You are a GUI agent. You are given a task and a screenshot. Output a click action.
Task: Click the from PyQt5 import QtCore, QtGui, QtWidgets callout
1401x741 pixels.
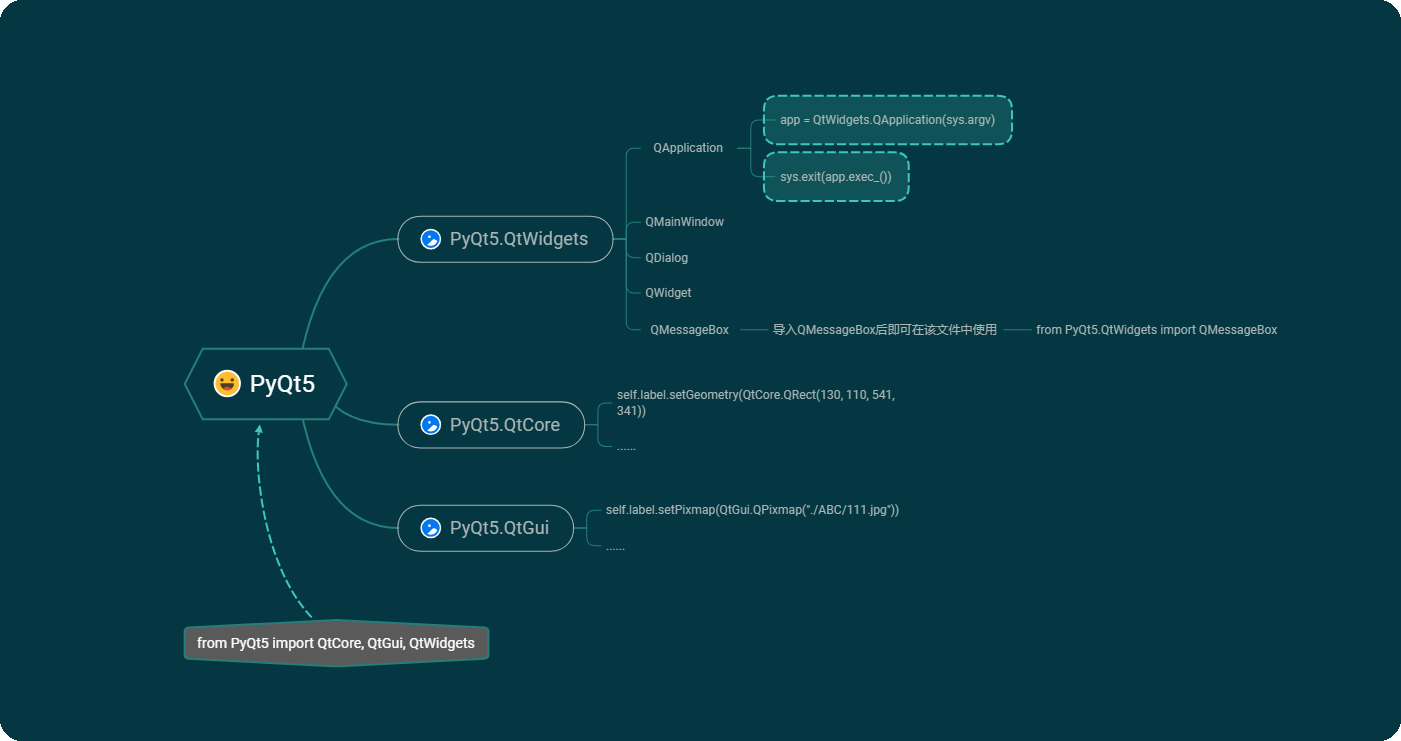click(336, 643)
